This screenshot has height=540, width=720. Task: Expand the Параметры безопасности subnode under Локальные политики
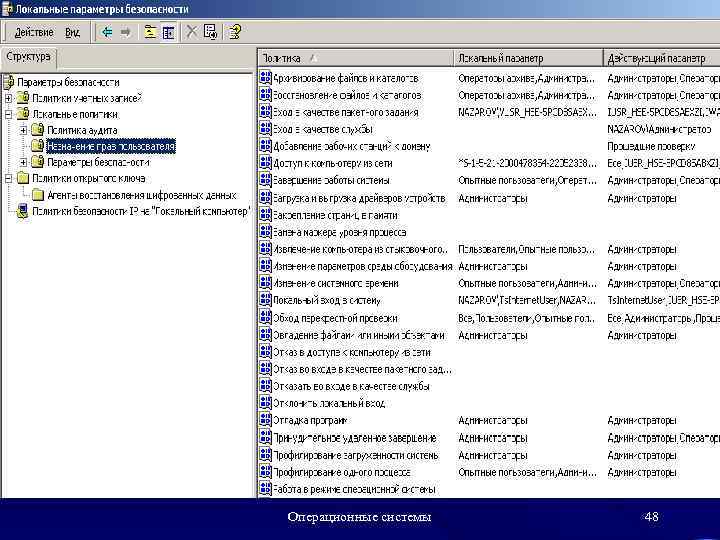click(23, 162)
